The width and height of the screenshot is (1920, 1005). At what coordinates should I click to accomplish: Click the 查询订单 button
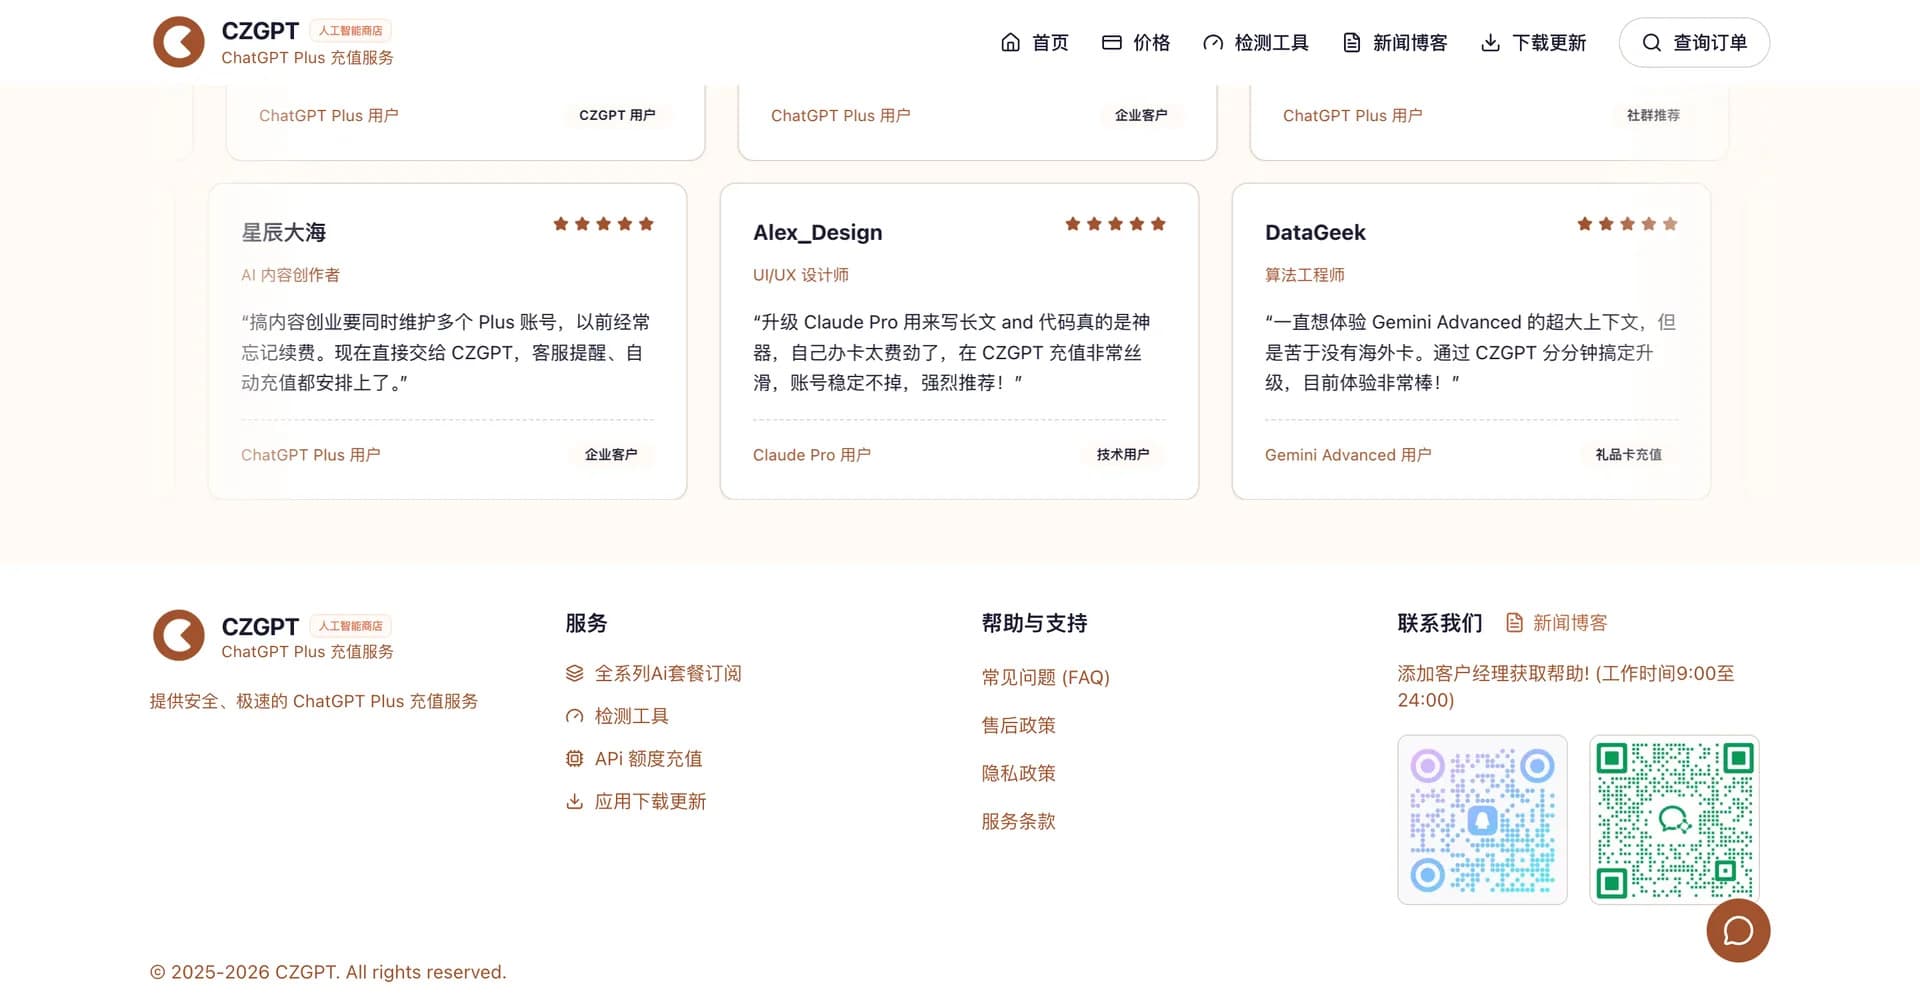tap(1694, 42)
